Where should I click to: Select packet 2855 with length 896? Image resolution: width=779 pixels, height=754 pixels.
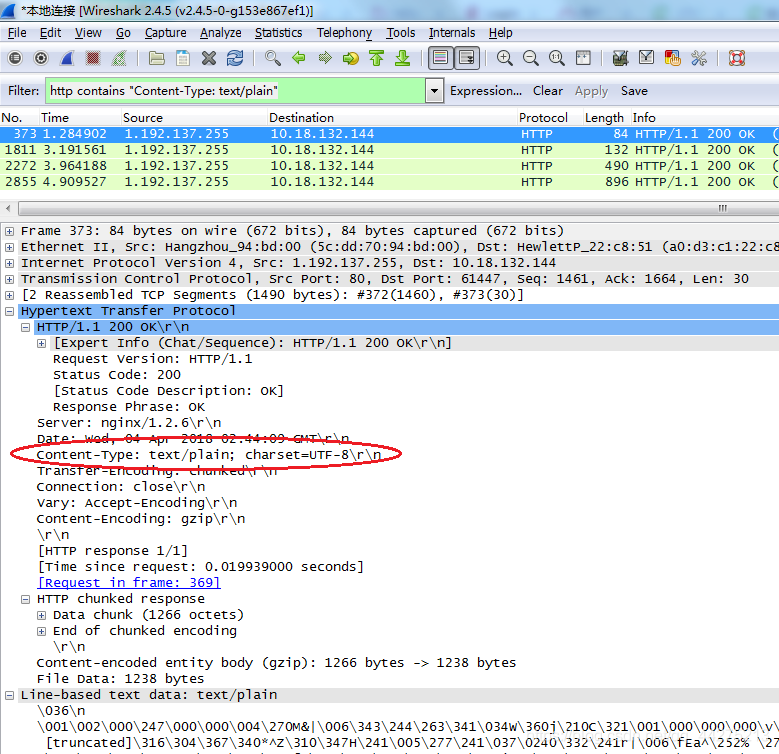point(390,182)
